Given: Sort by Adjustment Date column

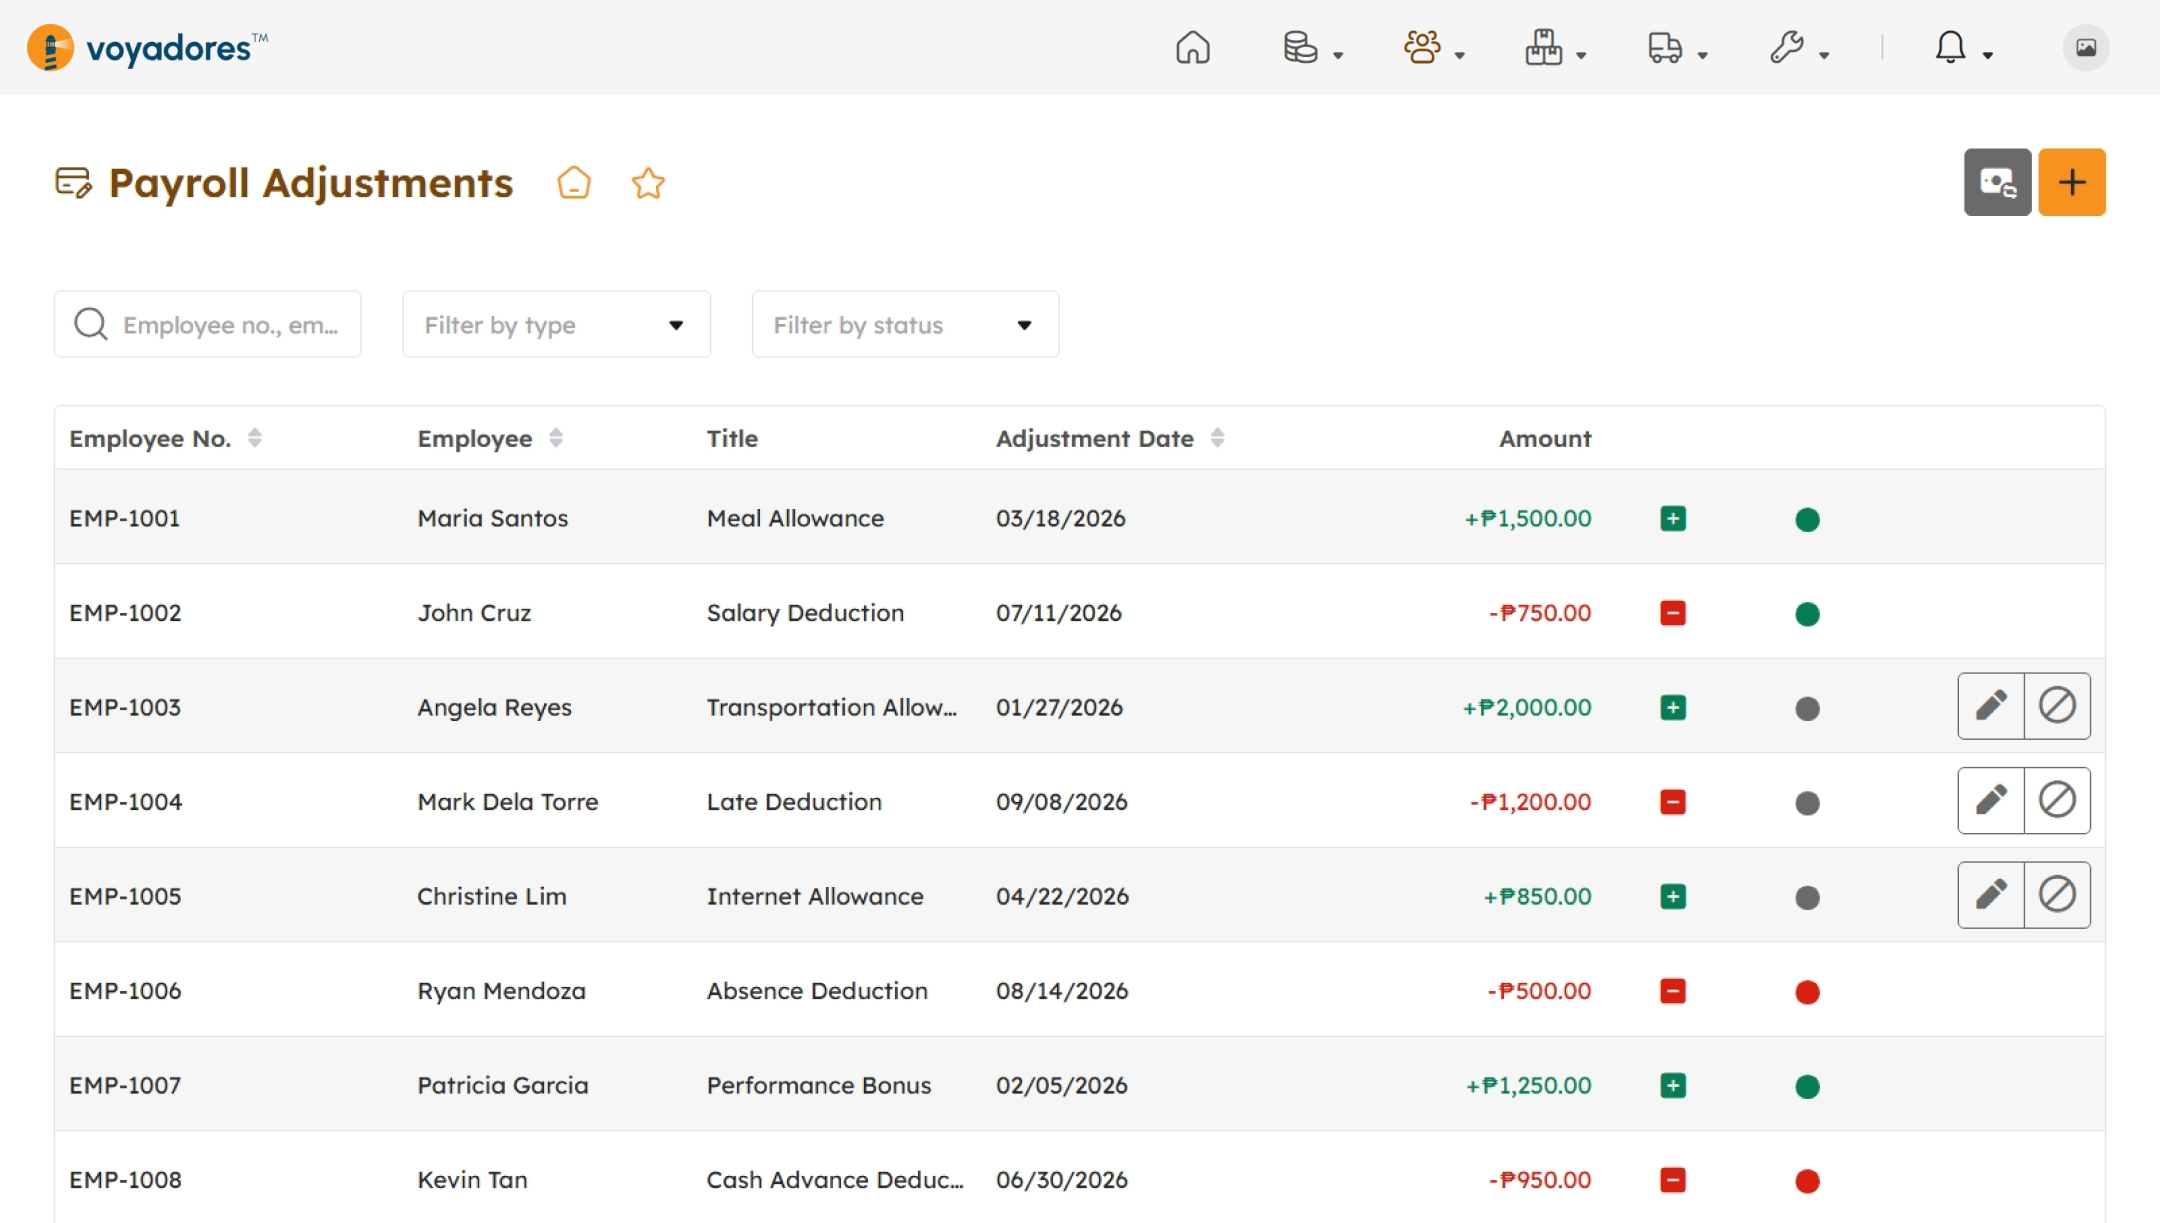Looking at the screenshot, I should click(1217, 438).
